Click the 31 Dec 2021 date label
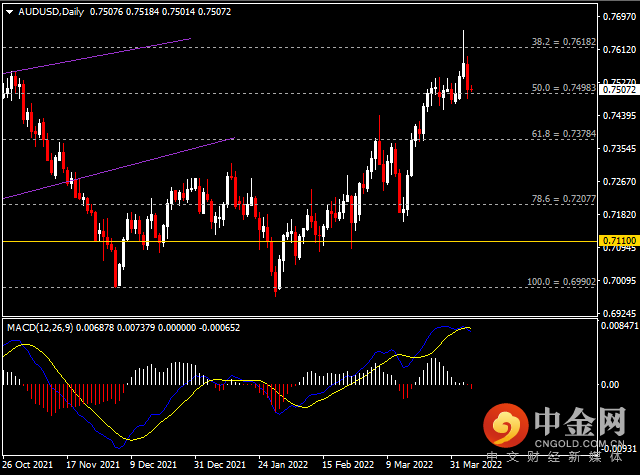640x475 pixels. coord(220,465)
